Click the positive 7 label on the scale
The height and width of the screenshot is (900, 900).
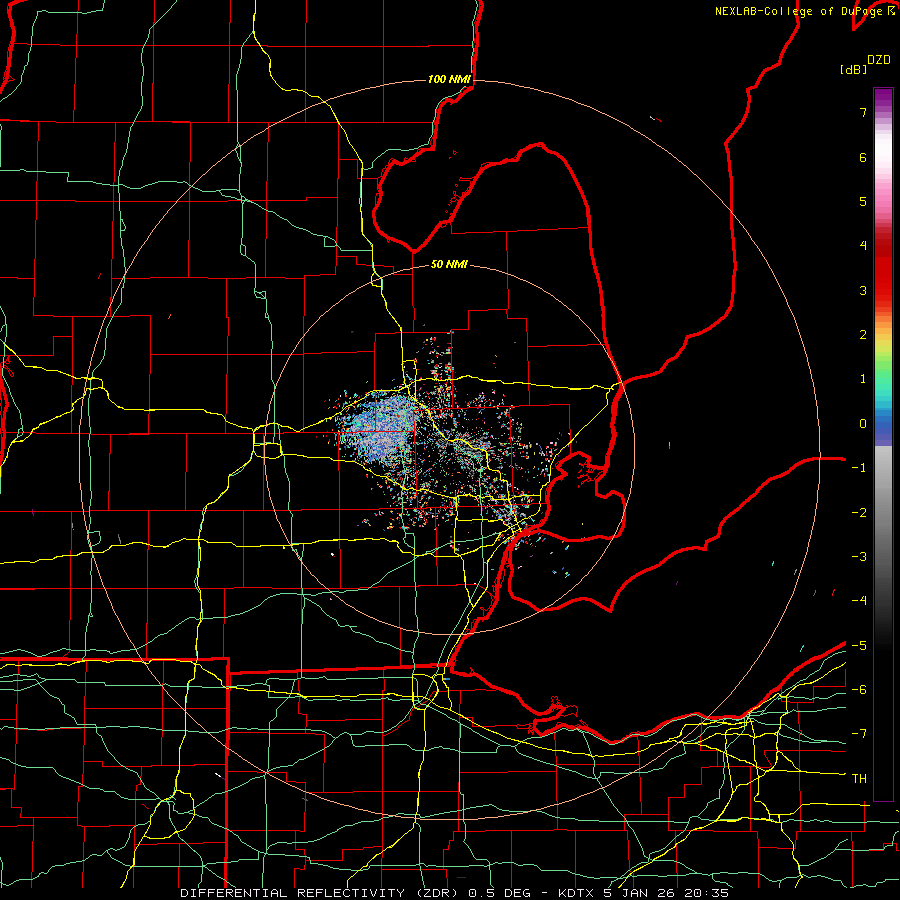pyautogui.click(x=863, y=112)
